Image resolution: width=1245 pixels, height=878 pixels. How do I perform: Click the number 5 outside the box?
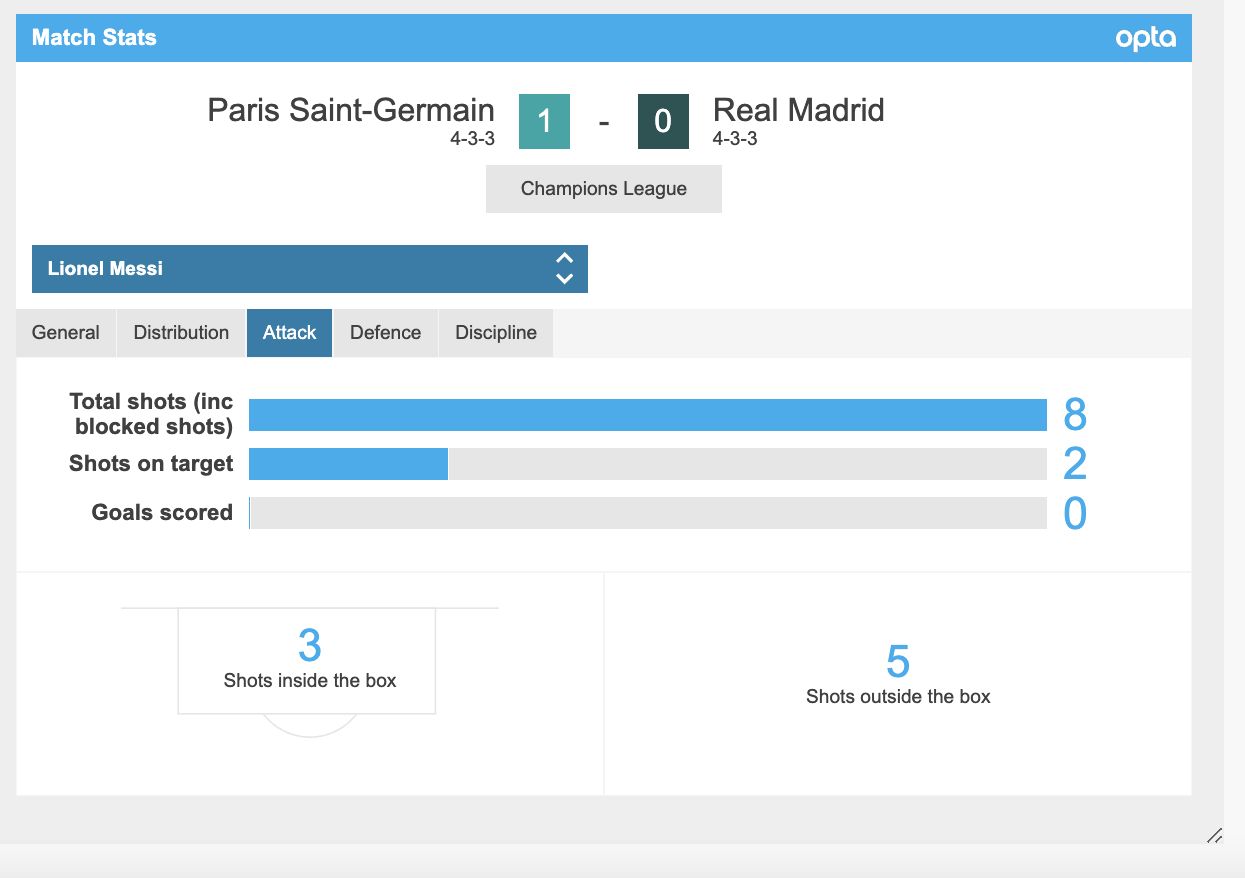[x=898, y=662]
